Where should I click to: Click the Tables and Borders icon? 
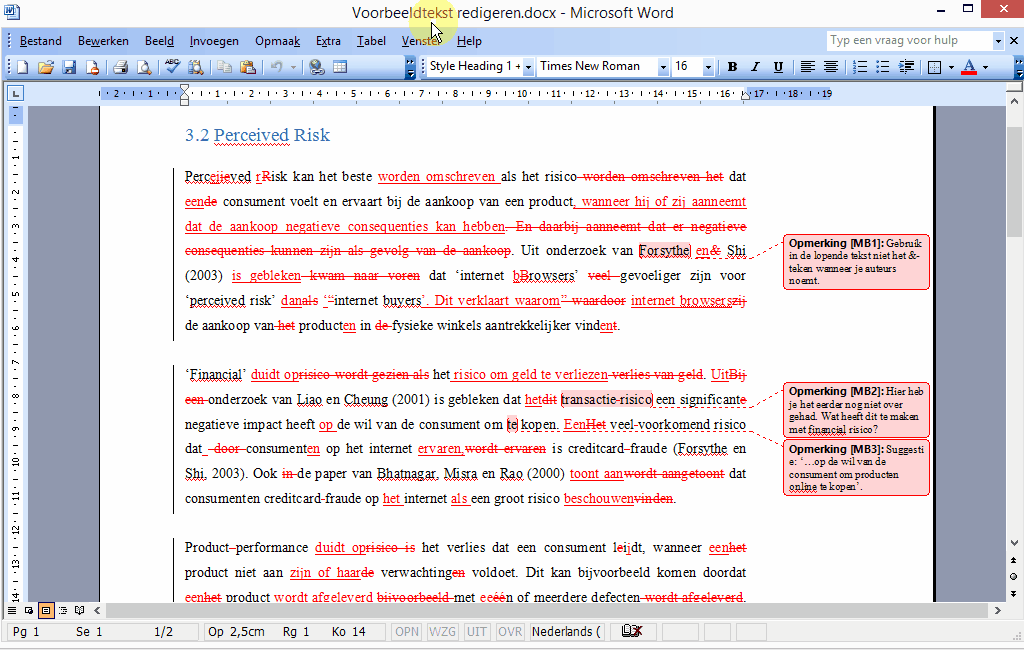[340, 67]
